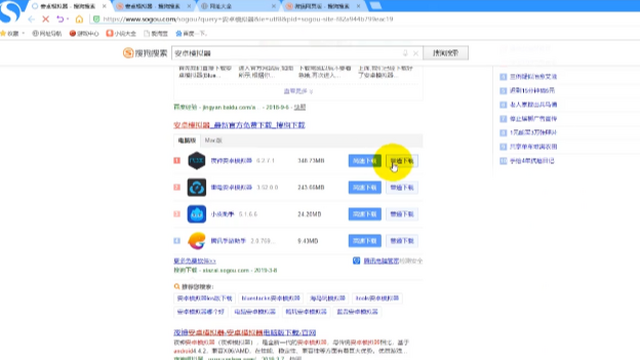Stop page loading with the red X
Screen dimensions: 640x360
pos(46,19)
